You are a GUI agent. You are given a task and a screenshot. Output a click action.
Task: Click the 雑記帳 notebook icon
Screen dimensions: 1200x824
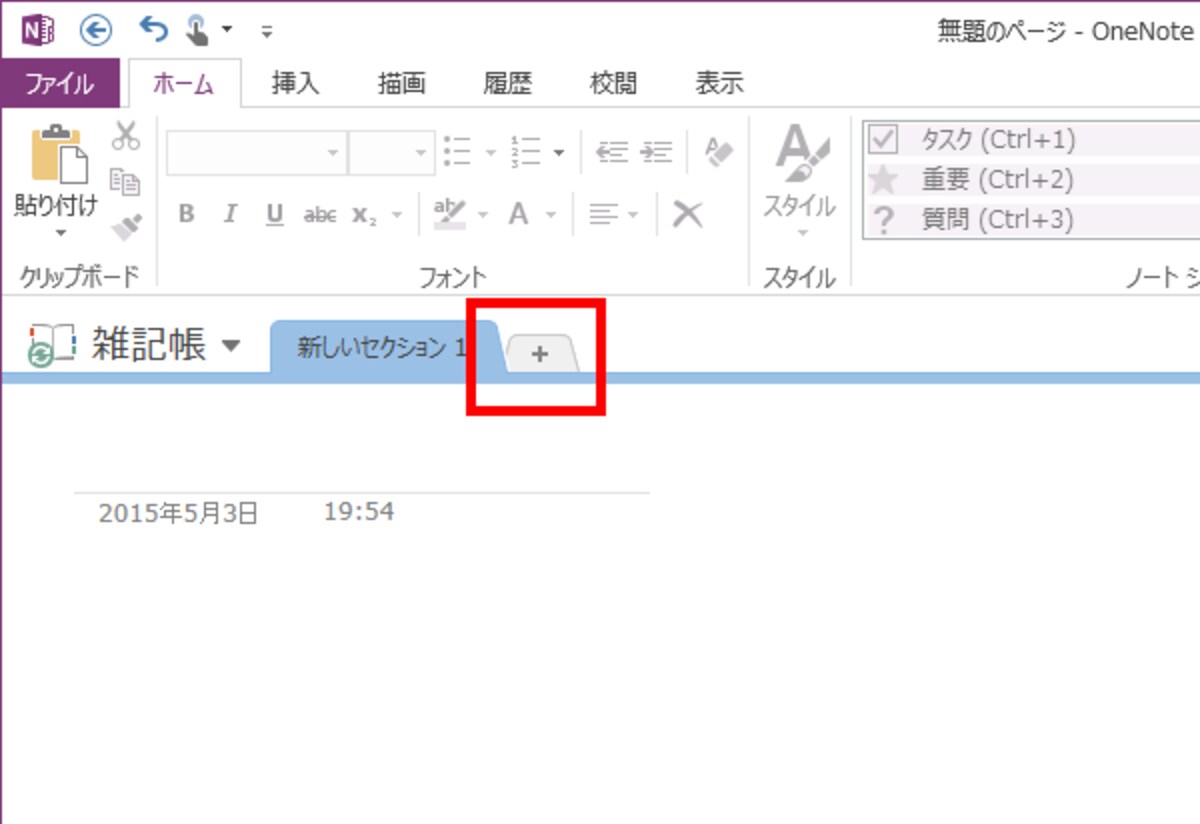51,345
